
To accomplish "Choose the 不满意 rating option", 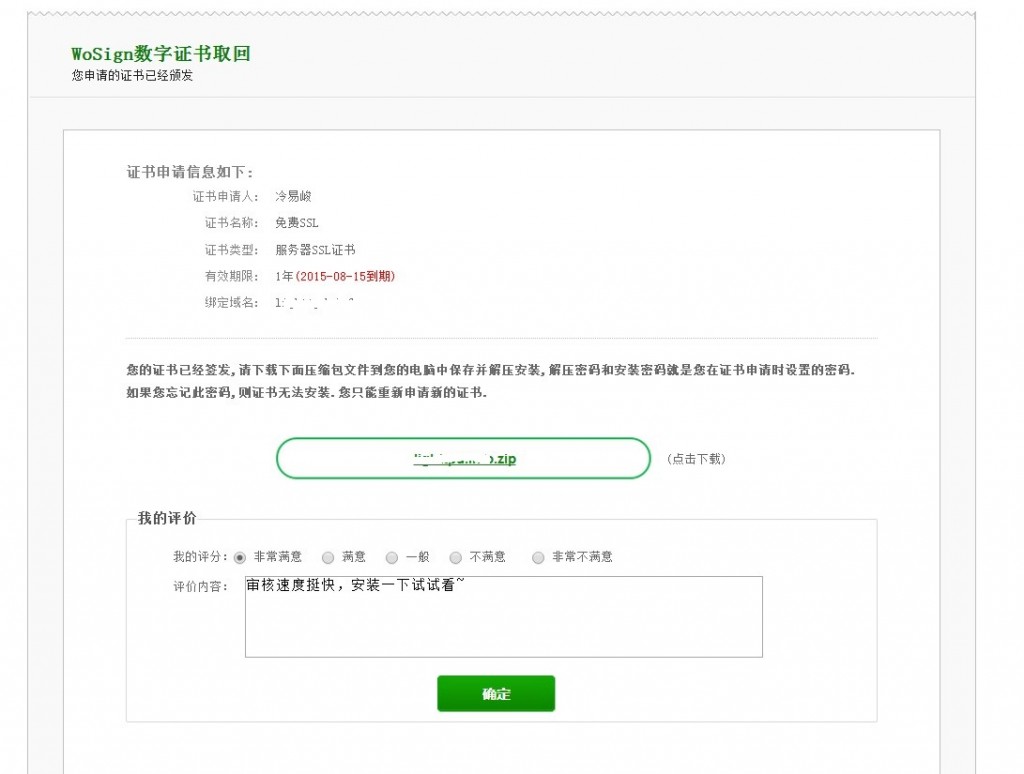I will (x=456, y=557).
